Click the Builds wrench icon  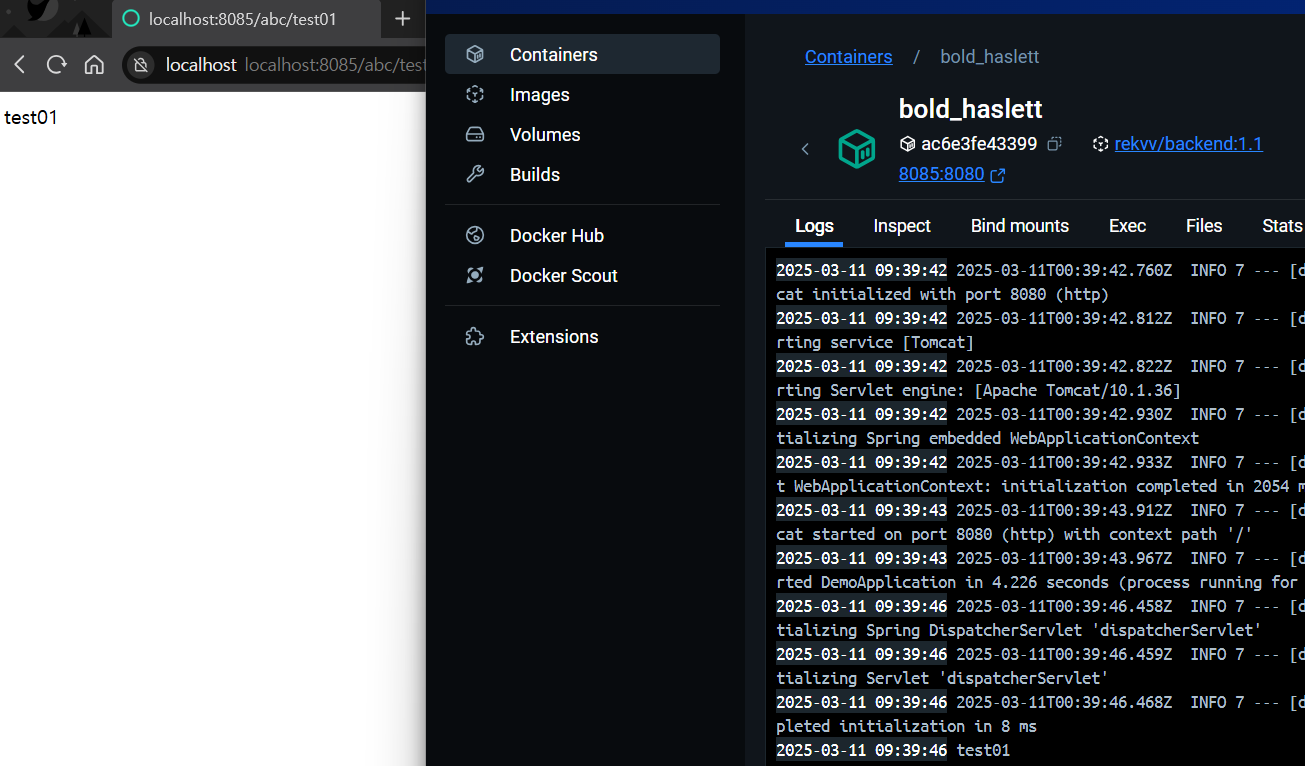tap(475, 174)
